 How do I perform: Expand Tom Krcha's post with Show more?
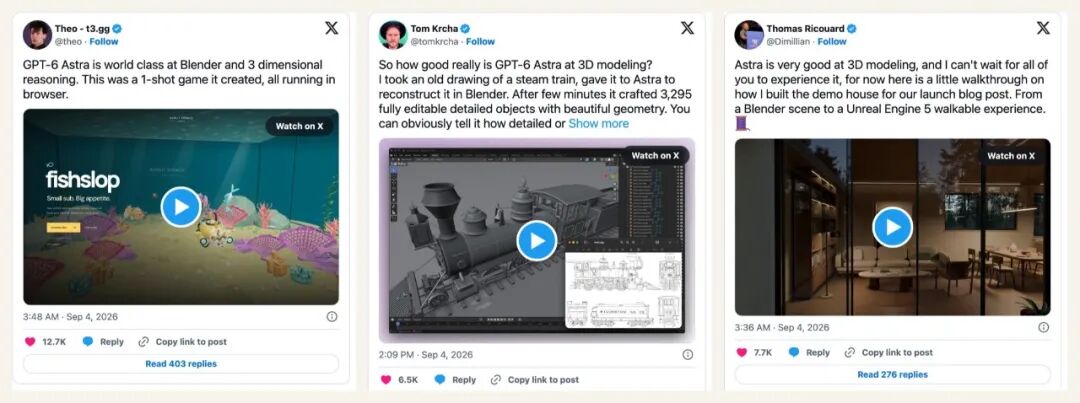pos(599,123)
